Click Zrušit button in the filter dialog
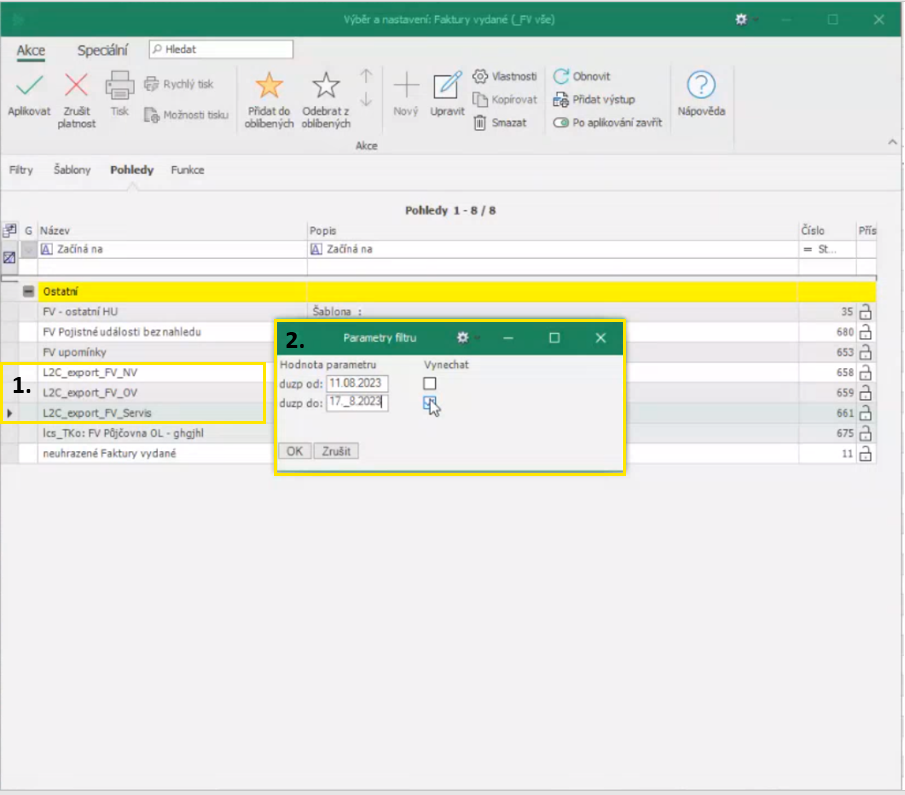This screenshot has width=905, height=795. pyautogui.click(x=336, y=451)
